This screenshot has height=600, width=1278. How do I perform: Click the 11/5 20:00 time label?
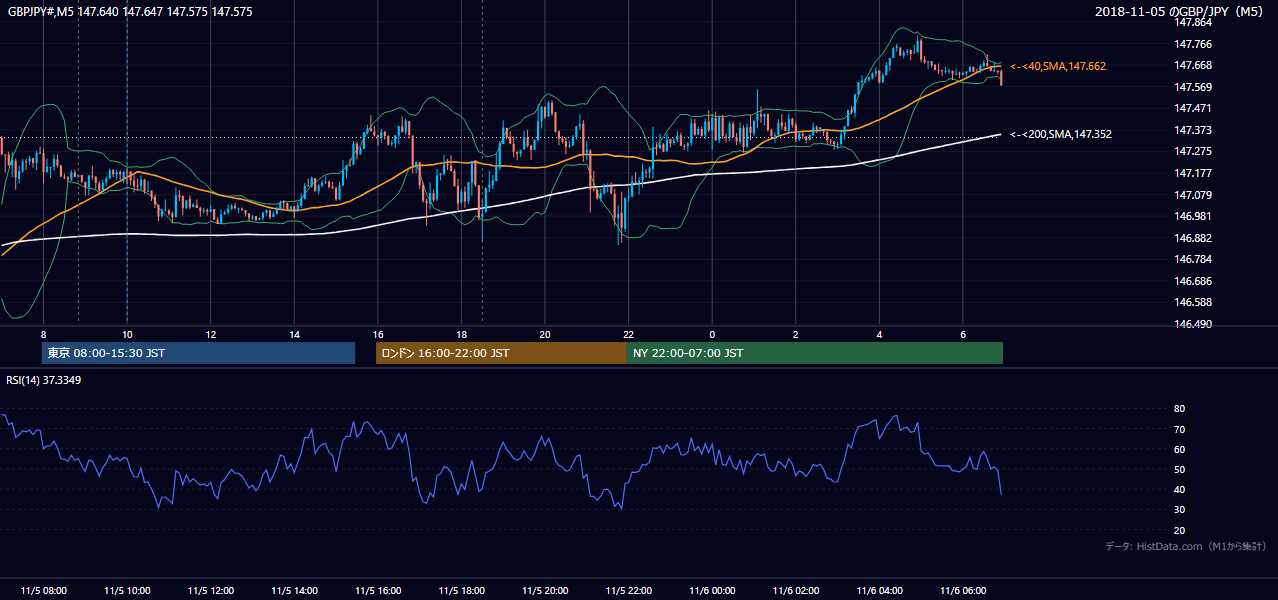[x=545, y=591]
